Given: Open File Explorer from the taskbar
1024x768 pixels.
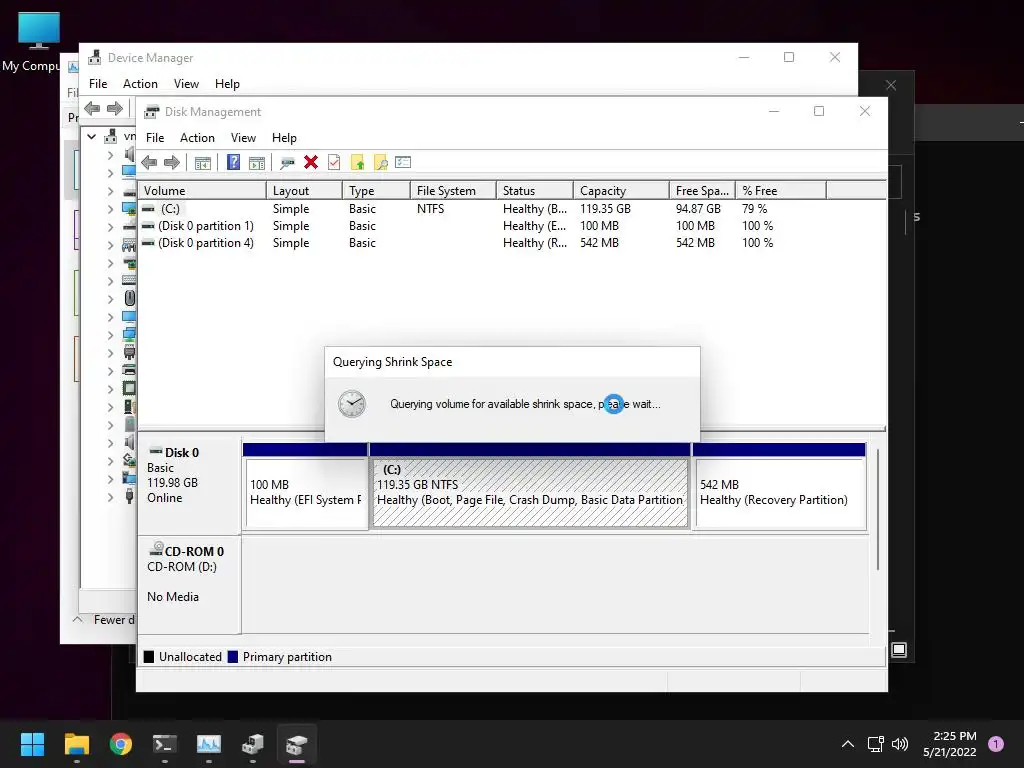Looking at the screenshot, I should click(x=76, y=744).
